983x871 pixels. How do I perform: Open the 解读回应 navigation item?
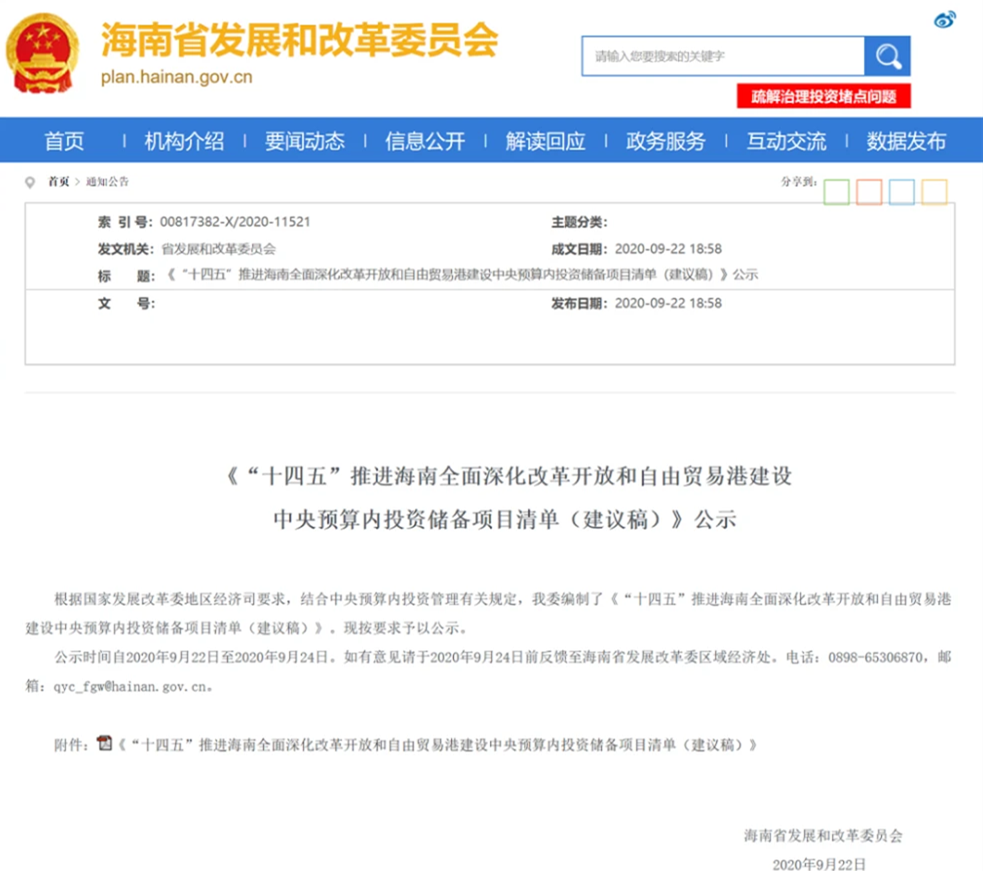coord(545,141)
